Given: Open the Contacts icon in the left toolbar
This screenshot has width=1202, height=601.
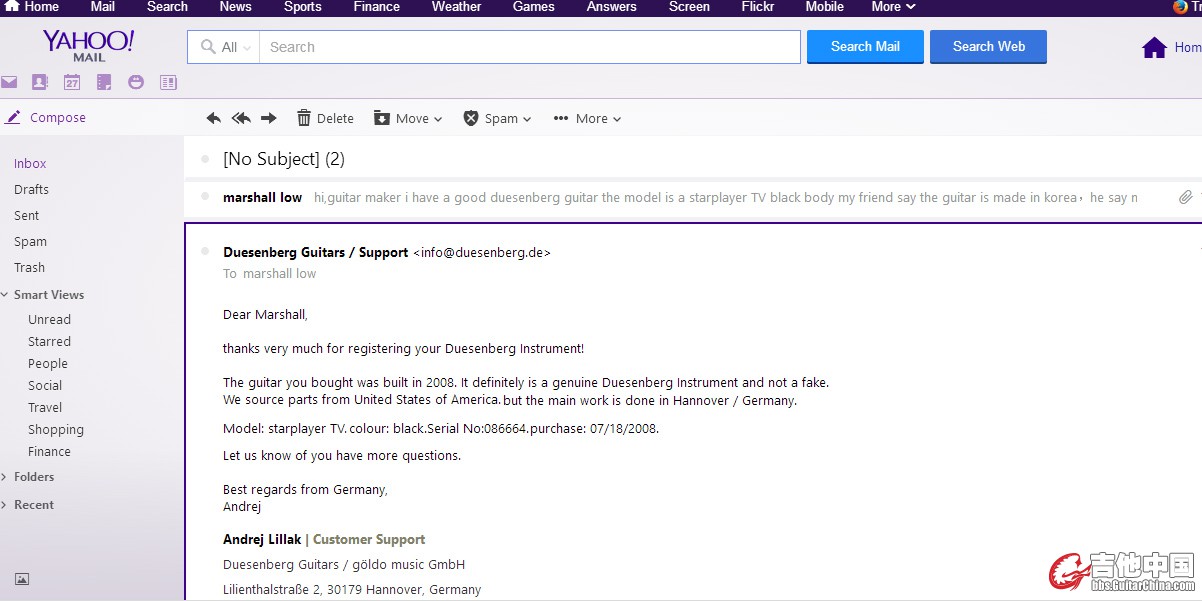Looking at the screenshot, I should pos(40,82).
